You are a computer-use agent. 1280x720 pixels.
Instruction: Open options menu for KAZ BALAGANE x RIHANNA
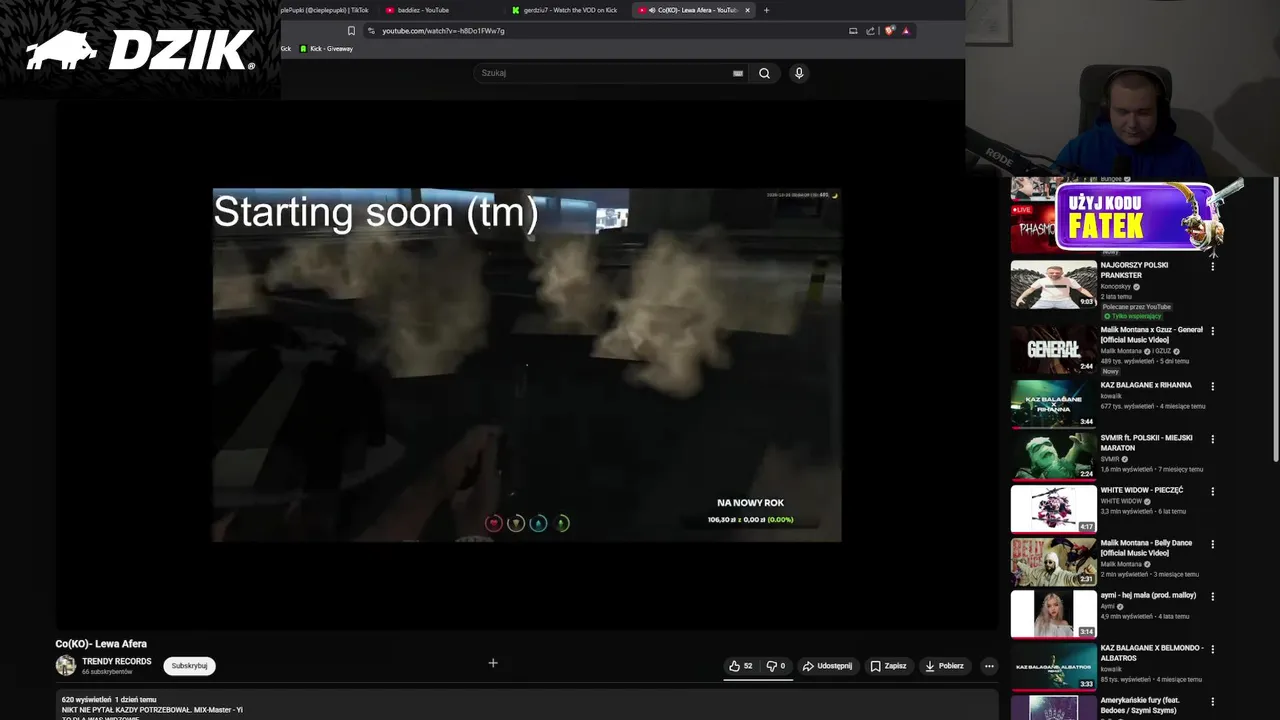pyautogui.click(x=1213, y=386)
